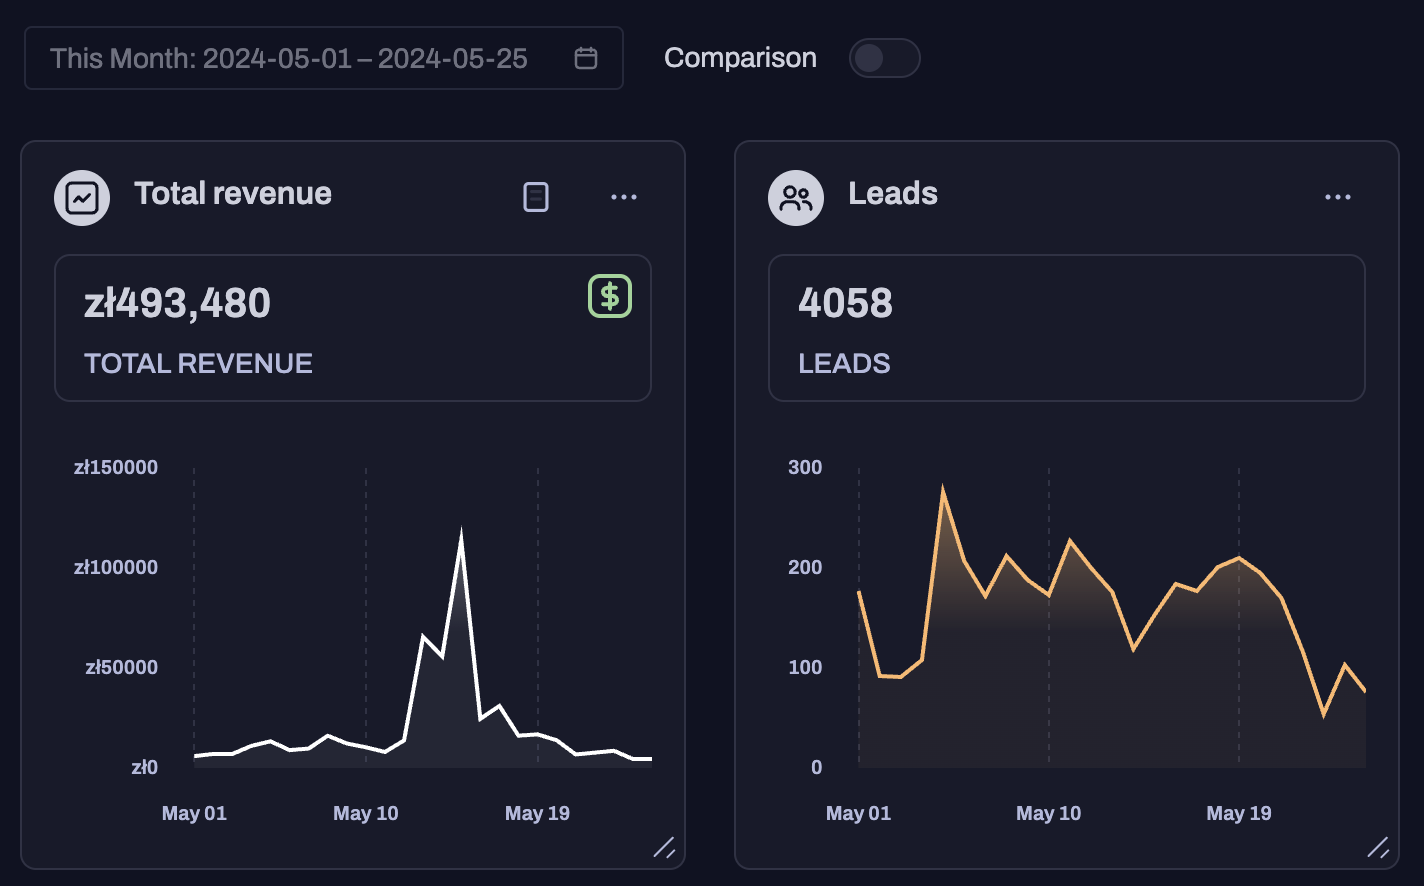The height and width of the screenshot is (886, 1424).
Task: Click the notes icon on Total revenue card
Action: click(536, 197)
